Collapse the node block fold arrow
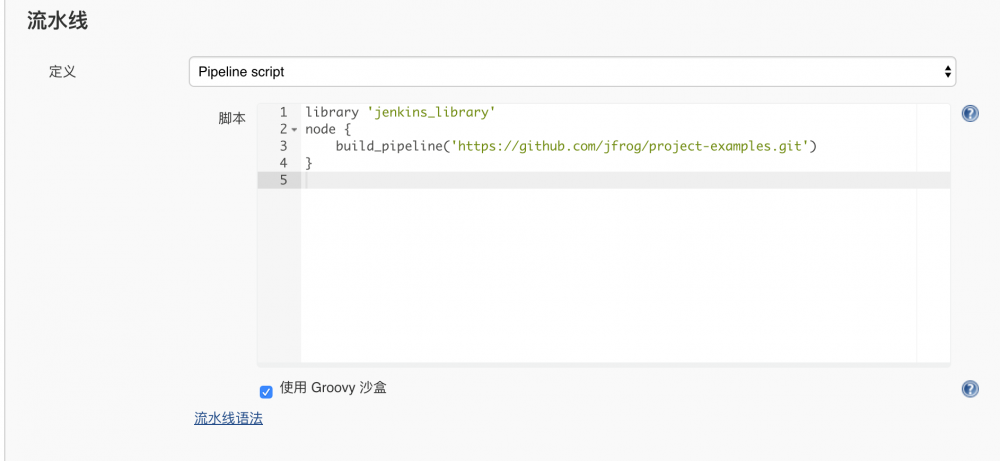This screenshot has height=461, width=1000. click(294, 130)
